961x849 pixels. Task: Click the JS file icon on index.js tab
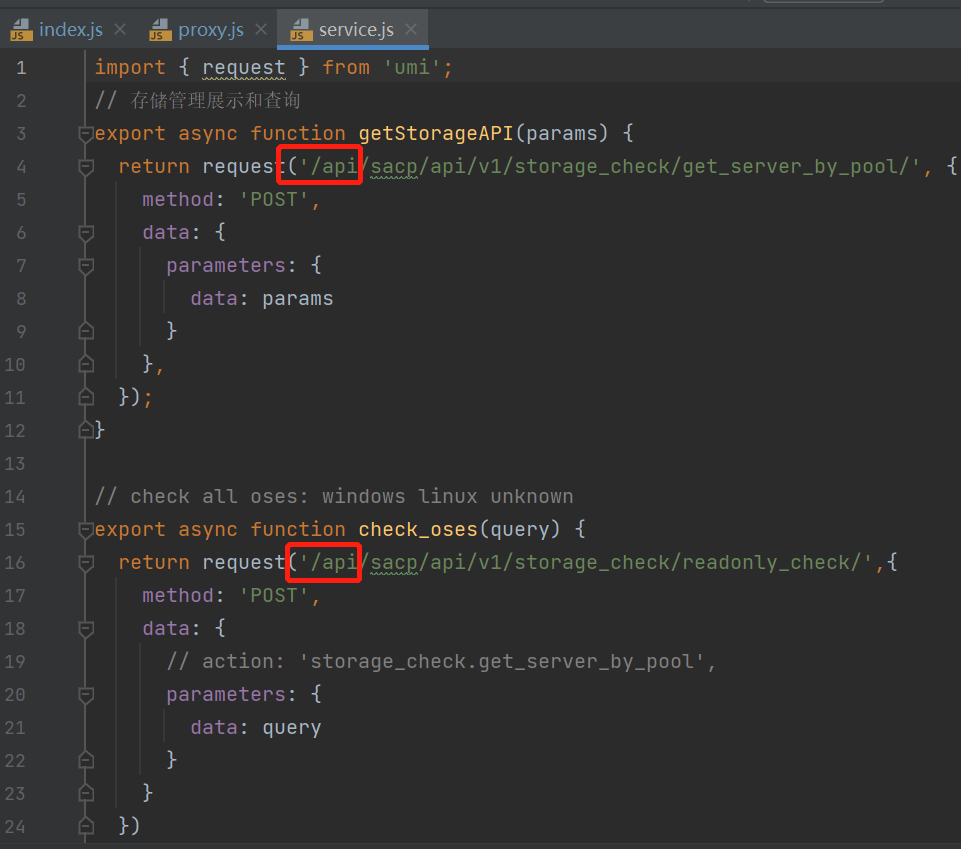coord(21,29)
